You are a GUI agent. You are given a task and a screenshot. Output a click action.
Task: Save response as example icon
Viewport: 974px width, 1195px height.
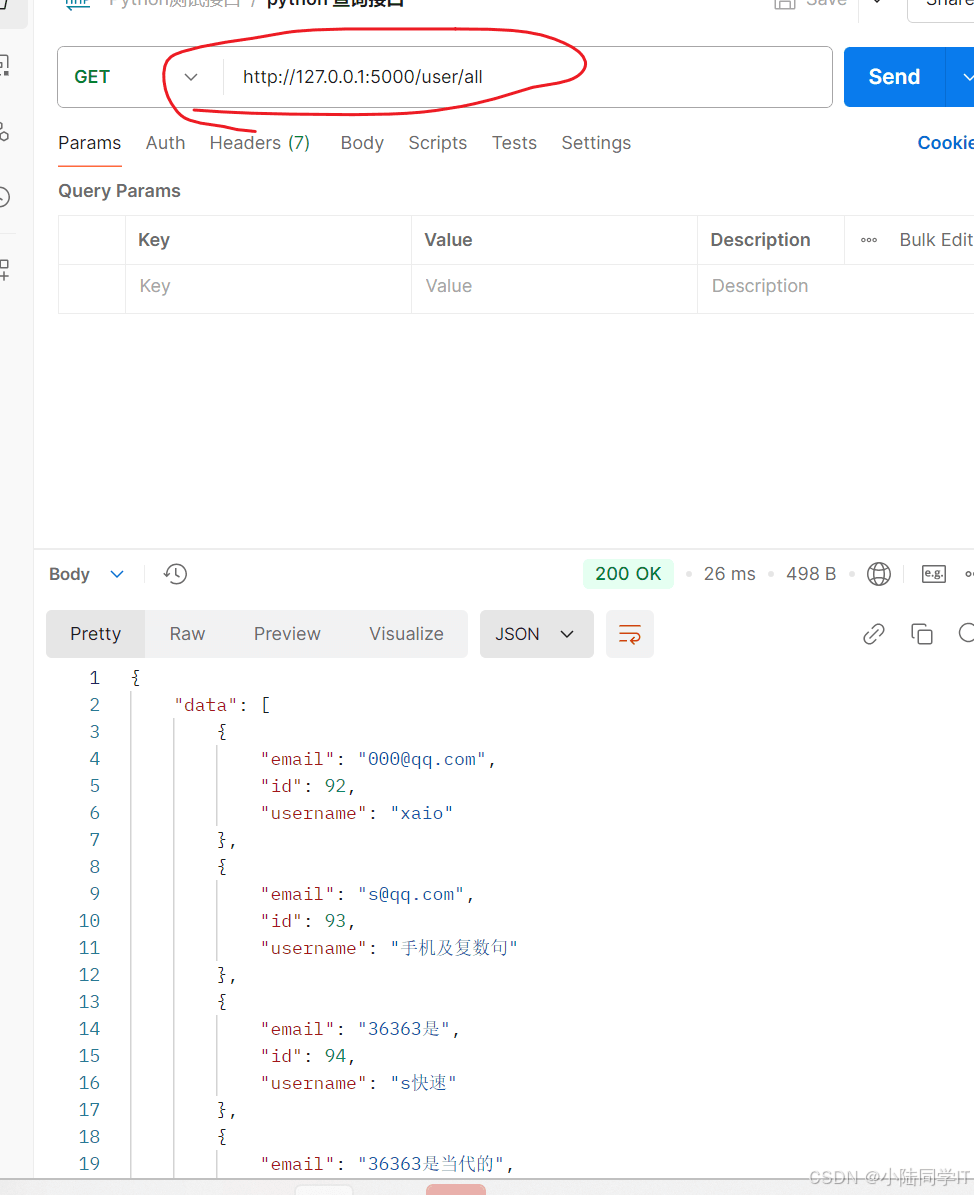(x=934, y=574)
